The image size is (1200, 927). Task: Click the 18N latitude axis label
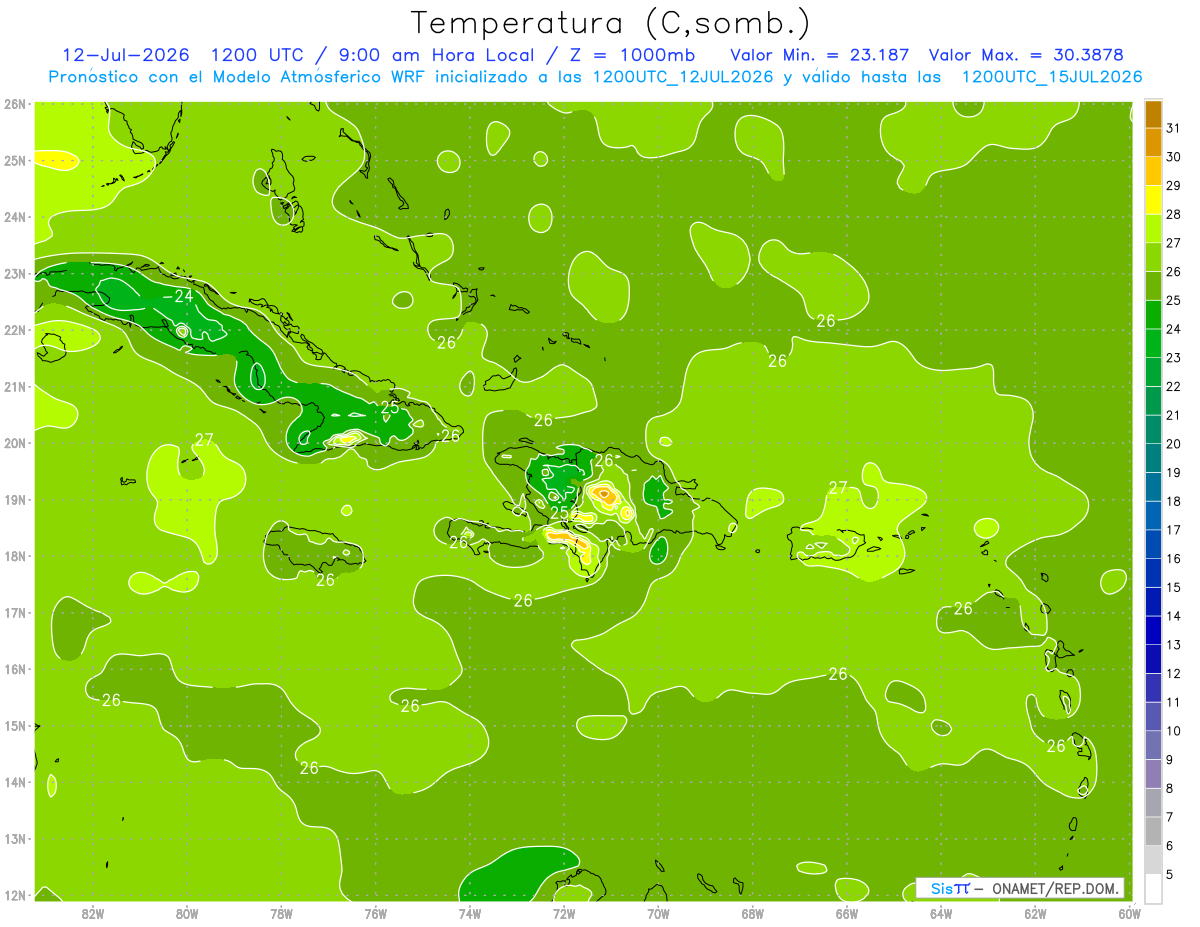point(16,556)
